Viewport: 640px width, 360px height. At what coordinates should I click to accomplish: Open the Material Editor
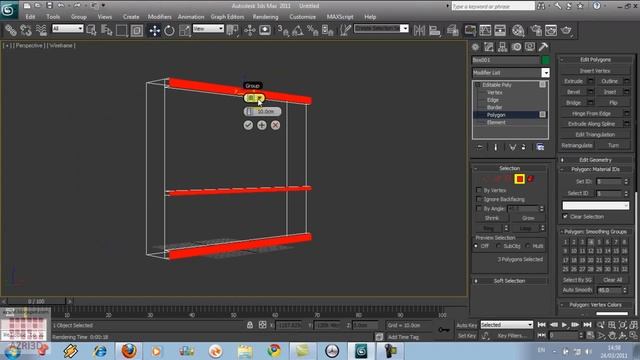point(518,31)
